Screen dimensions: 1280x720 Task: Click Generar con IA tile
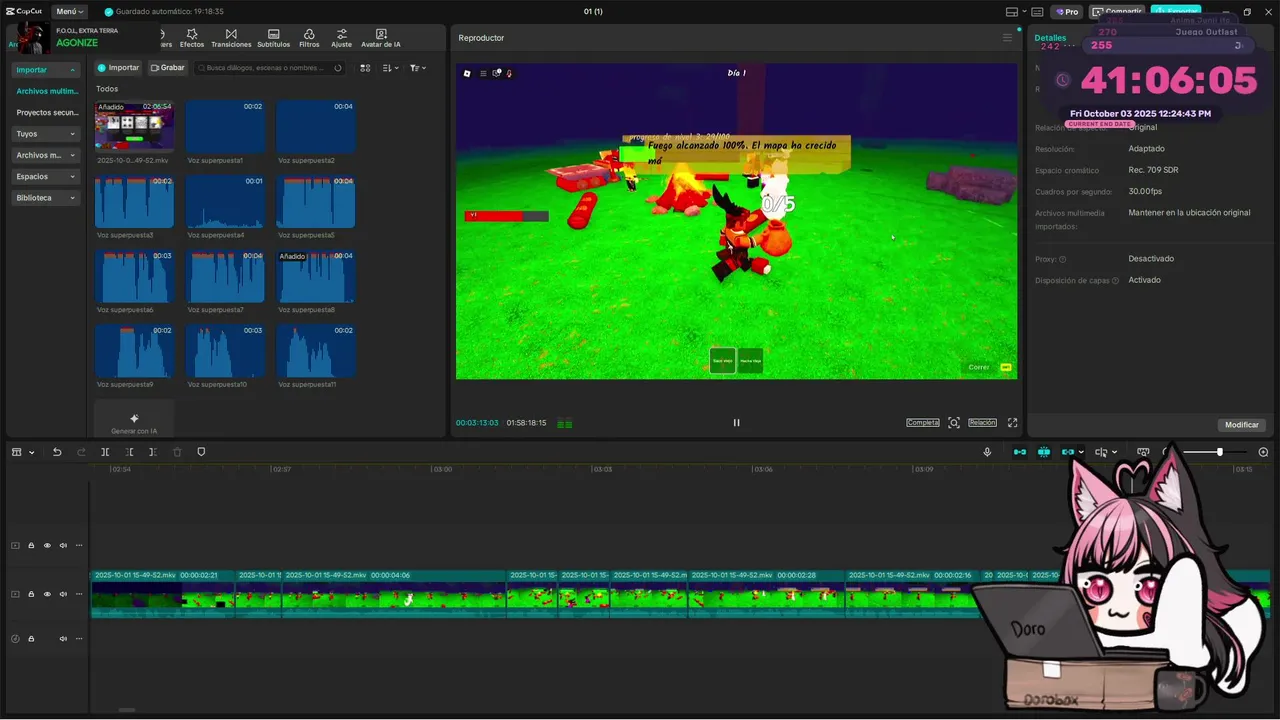(x=134, y=420)
